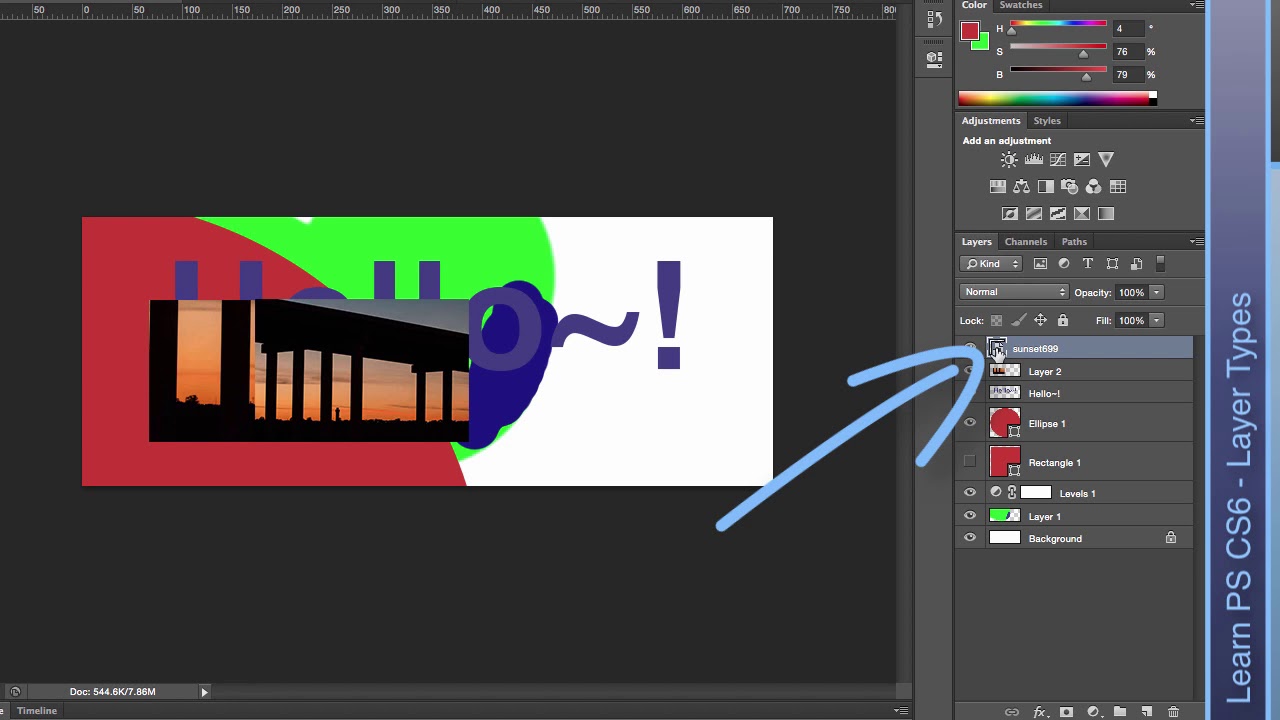Viewport: 1280px width, 720px height.
Task: Add a Threshold adjustment
Action: tap(1058, 214)
